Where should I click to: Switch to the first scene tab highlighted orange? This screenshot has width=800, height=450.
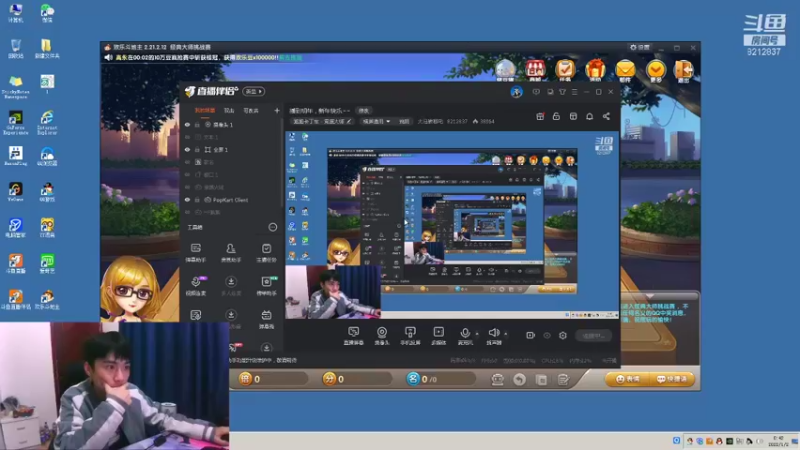point(205,110)
